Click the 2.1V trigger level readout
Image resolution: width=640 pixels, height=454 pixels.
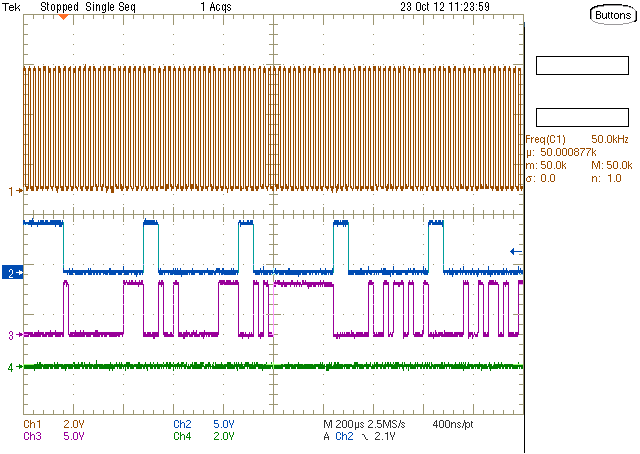pos(384,436)
